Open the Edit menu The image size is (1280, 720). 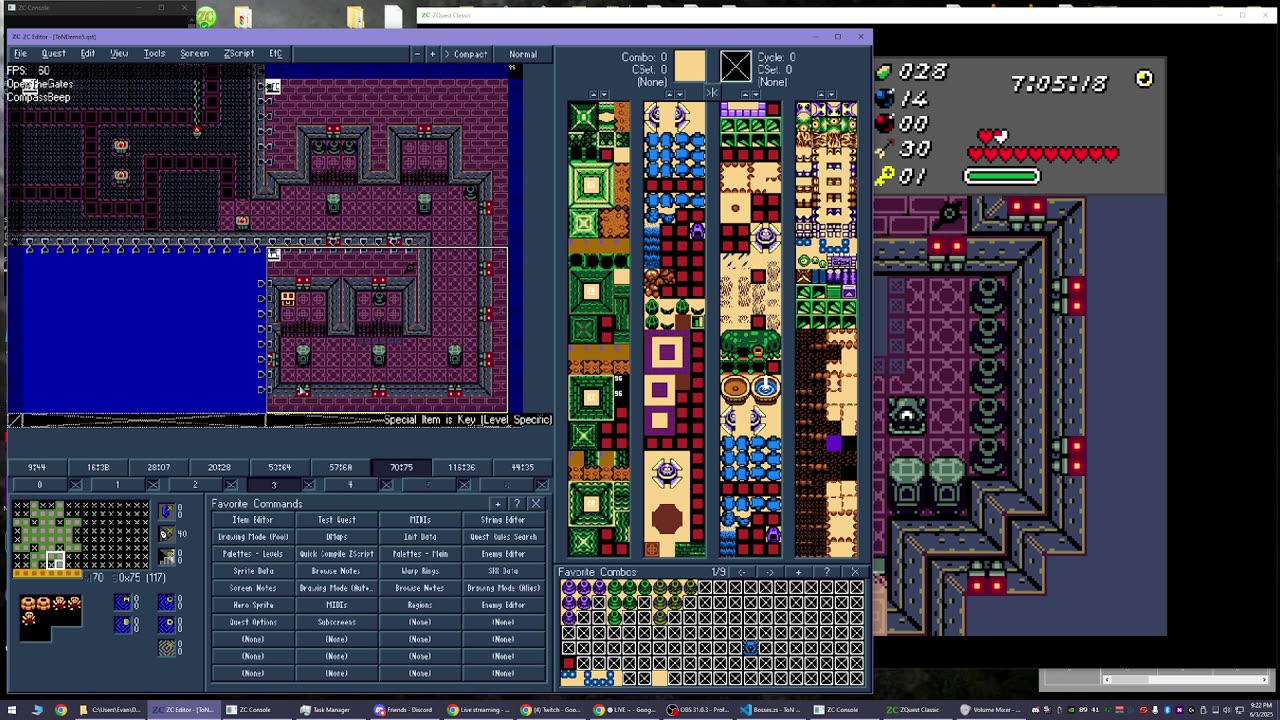pyautogui.click(x=88, y=53)
